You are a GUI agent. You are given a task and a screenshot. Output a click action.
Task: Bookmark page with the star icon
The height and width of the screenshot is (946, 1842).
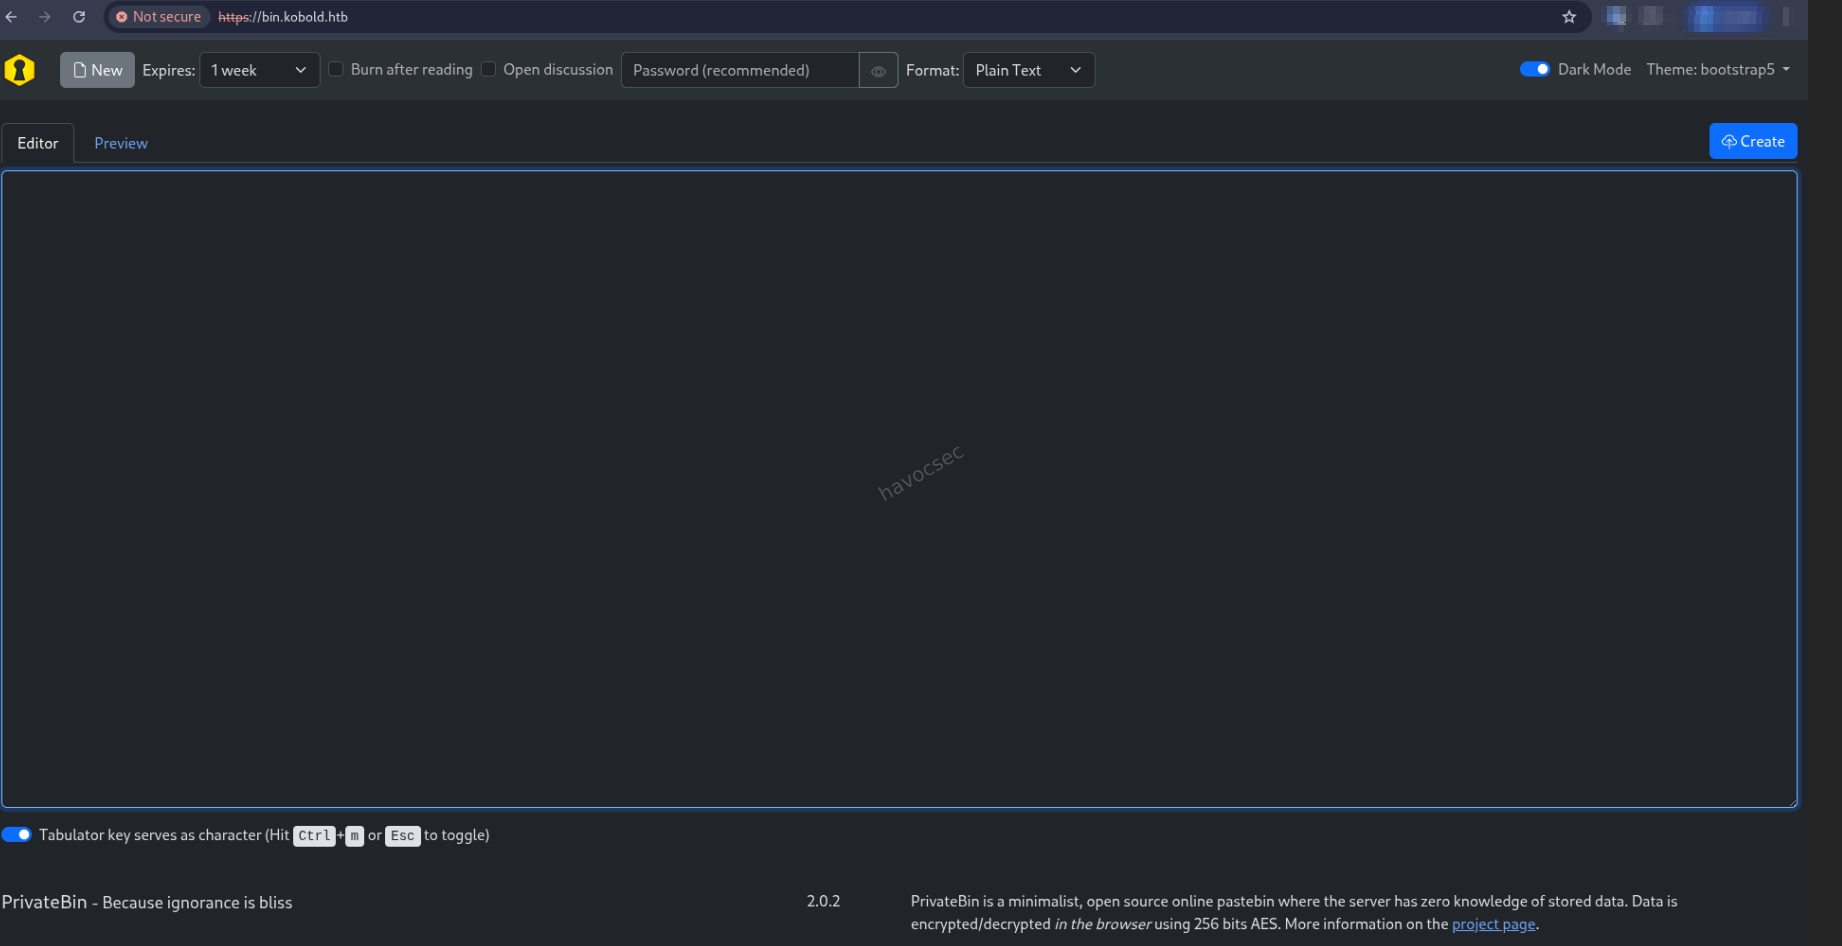[x=1569, y=17]
